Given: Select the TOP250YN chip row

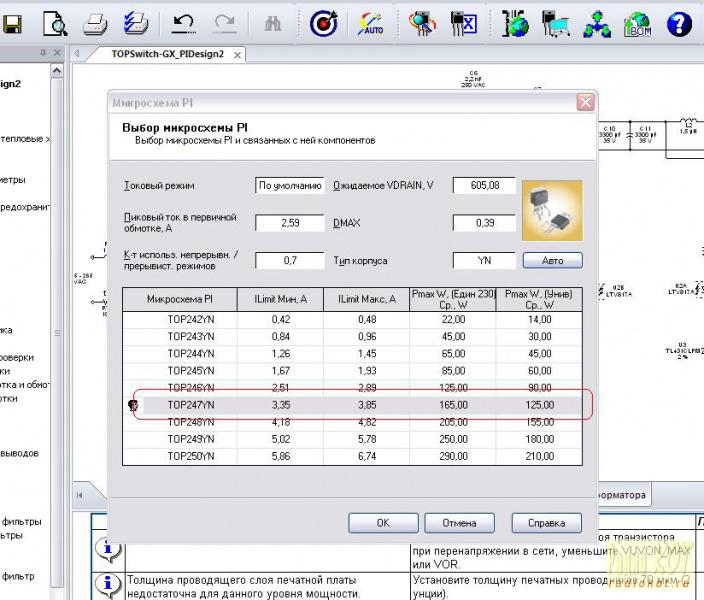Looking at the screenshot, I should click(x=190, y=456).
